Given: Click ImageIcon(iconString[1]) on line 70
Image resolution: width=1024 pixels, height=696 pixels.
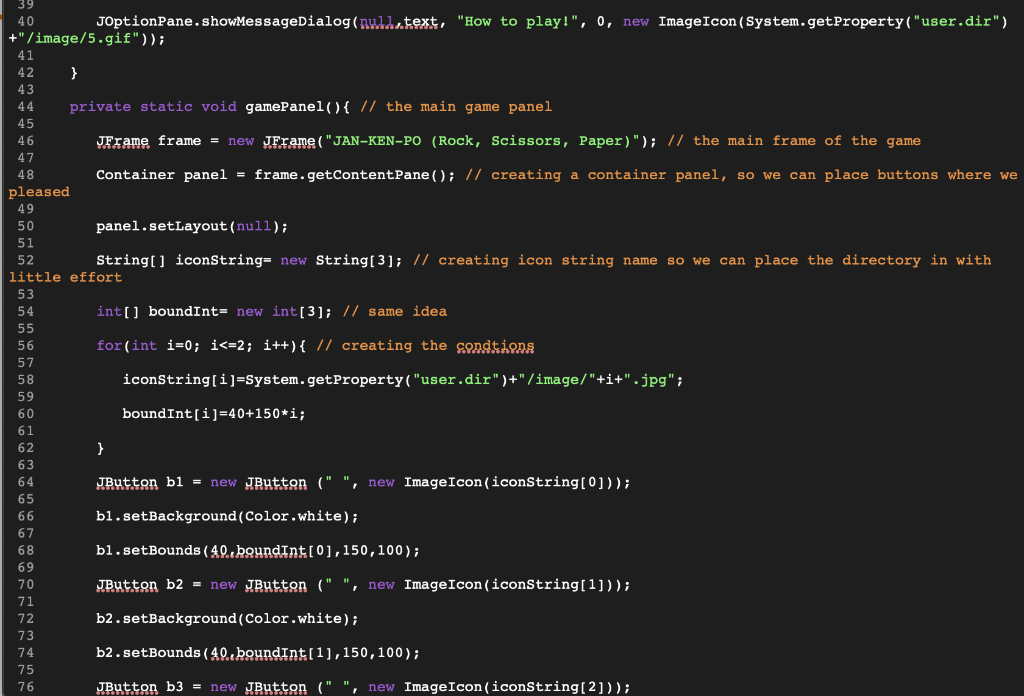Looking at the screenshot, I should (x=513, y=584).
